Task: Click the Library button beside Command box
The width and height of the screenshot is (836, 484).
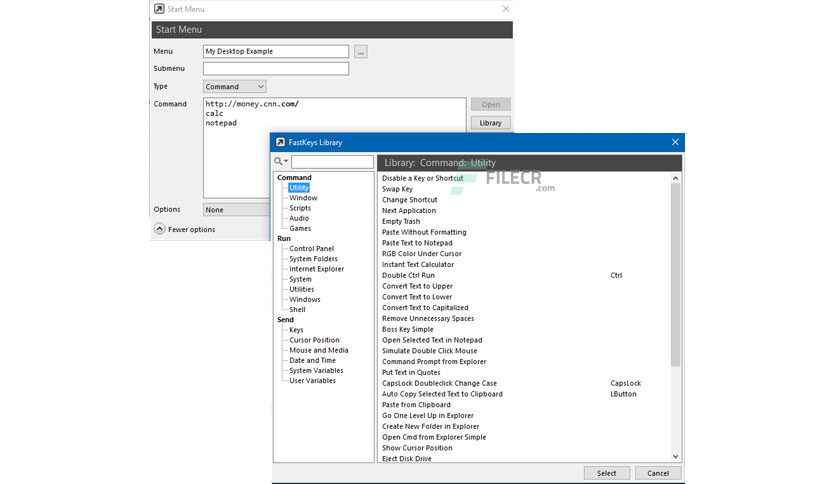Action: click(491, 123)
